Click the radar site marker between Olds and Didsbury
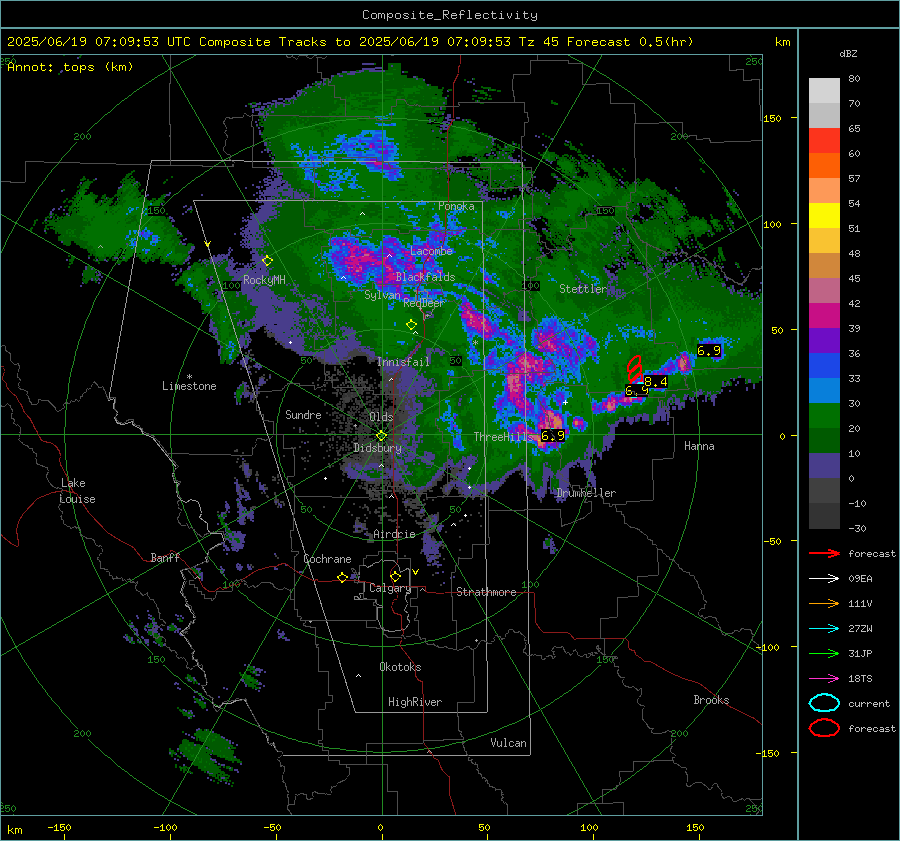 coord(381,435)
